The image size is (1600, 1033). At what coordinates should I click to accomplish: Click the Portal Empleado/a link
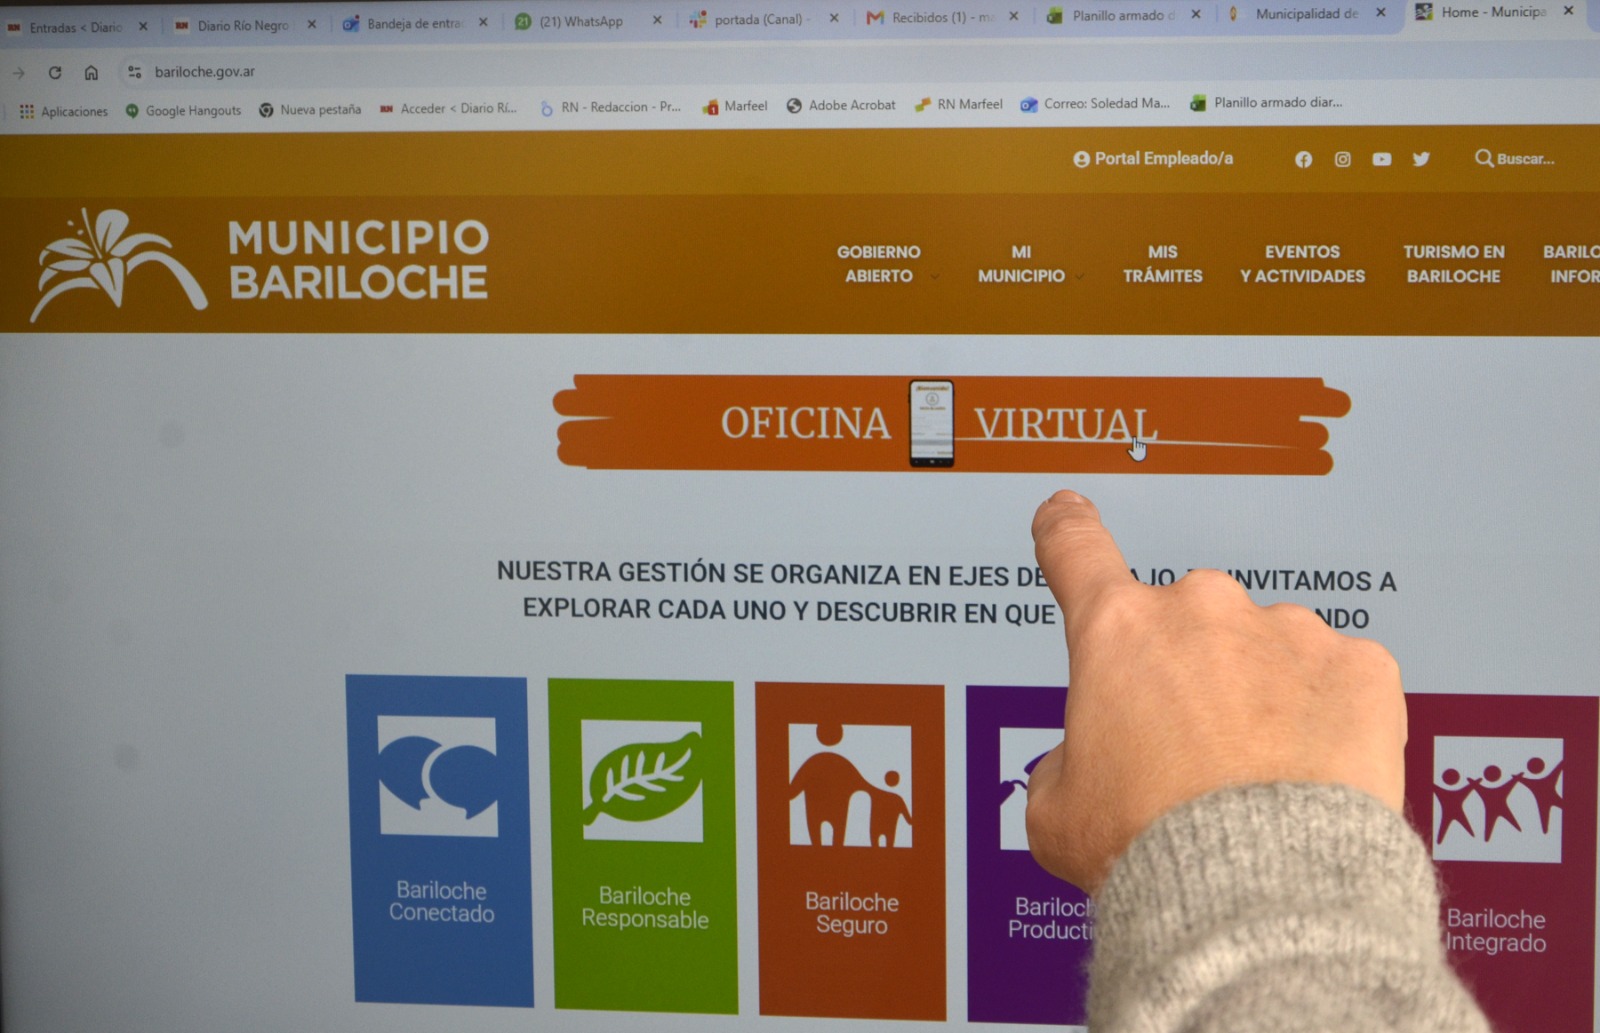click(x=1153, y=158)
